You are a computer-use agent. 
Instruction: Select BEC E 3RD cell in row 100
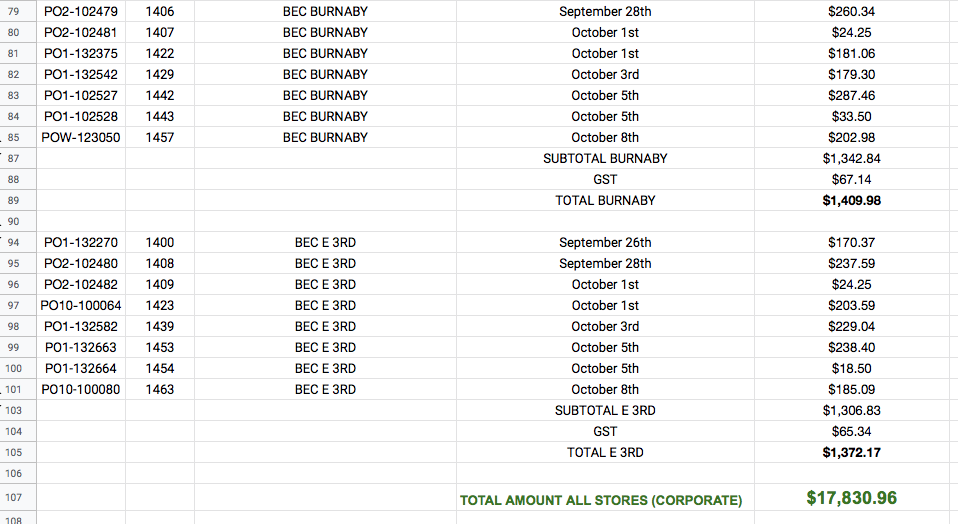click(325, 368)
